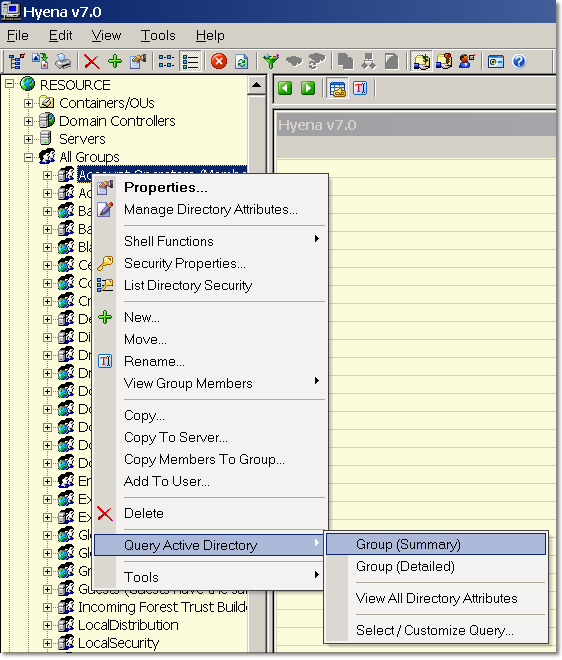Open properties via hammer toolbar icon
562x660 pixels.
138,61
